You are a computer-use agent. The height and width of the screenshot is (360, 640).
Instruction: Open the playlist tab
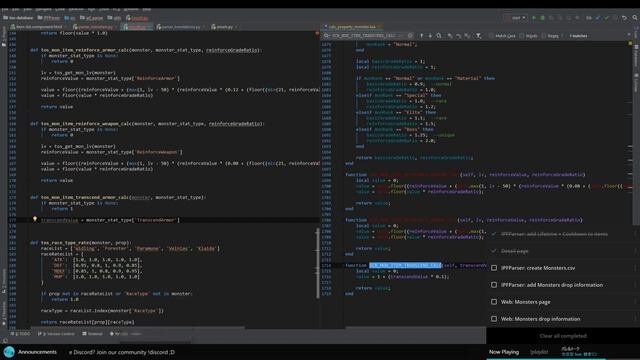coord(539,352)
